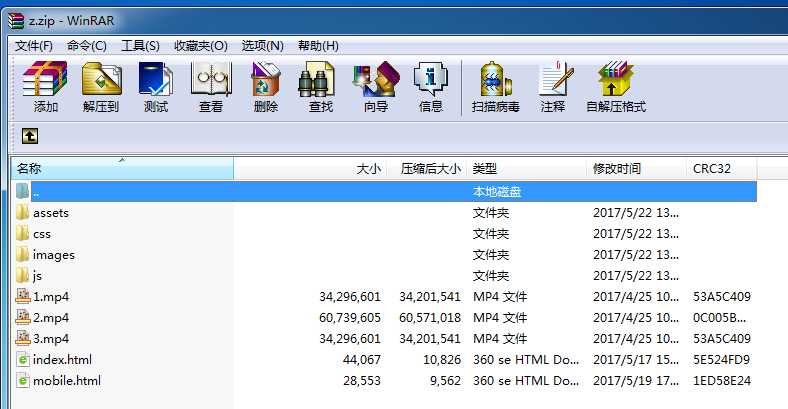Select the 1.mp4 file name
788x409 pixels.
51,297
